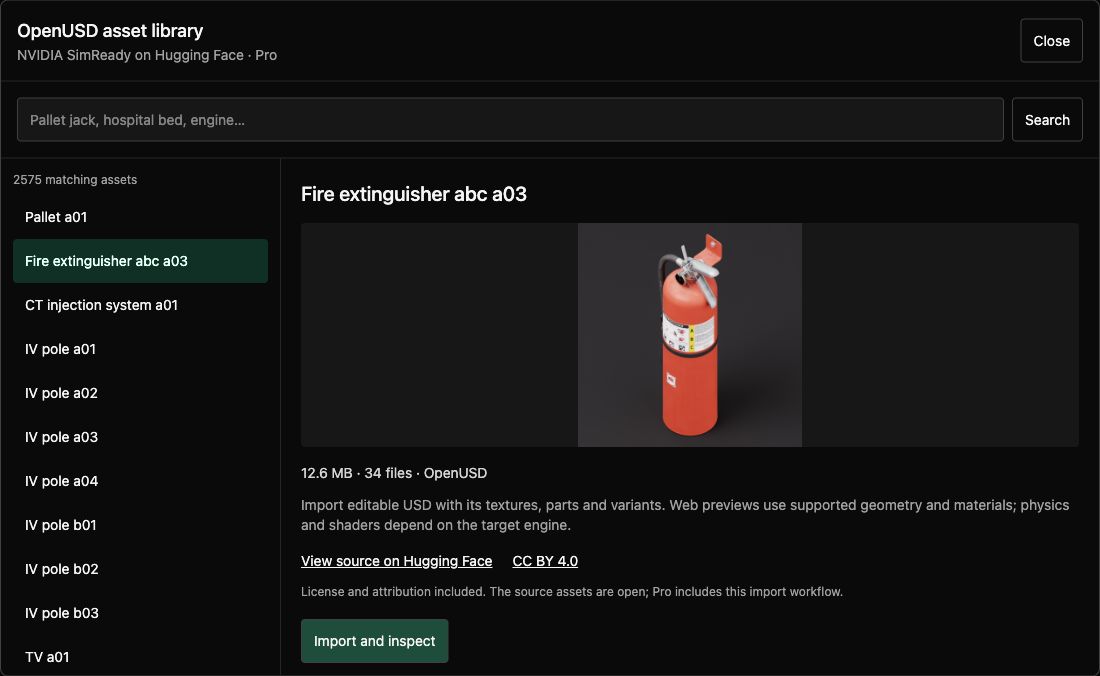
Task: Click the 'License and attribution included' note
Action: tap(572, 592)
